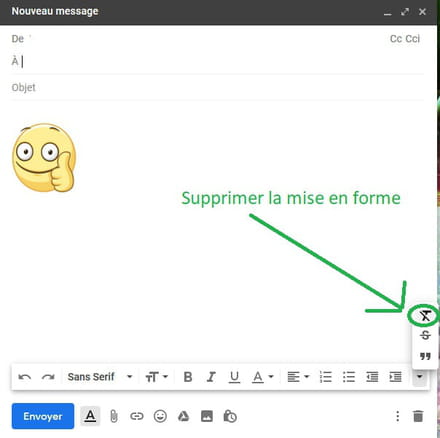The image size is (440, 438).
Task: Open the emoji picker
Action: (160, 416)
